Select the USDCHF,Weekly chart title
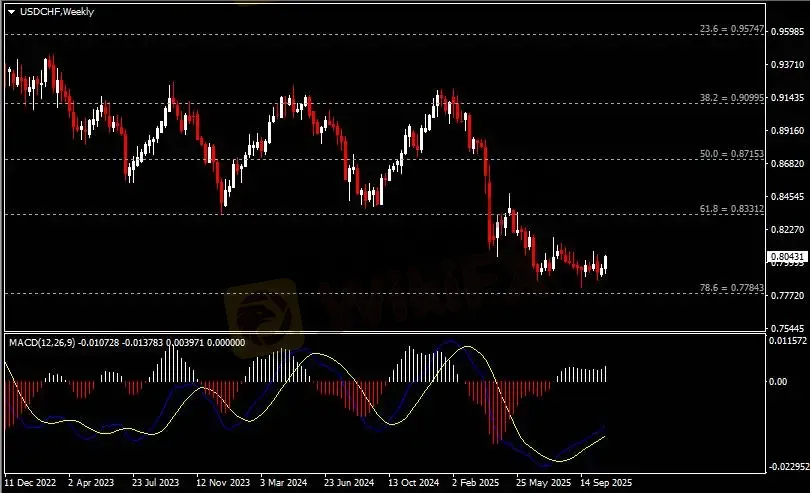Viewport: 810px width, 493px height. 57,11
